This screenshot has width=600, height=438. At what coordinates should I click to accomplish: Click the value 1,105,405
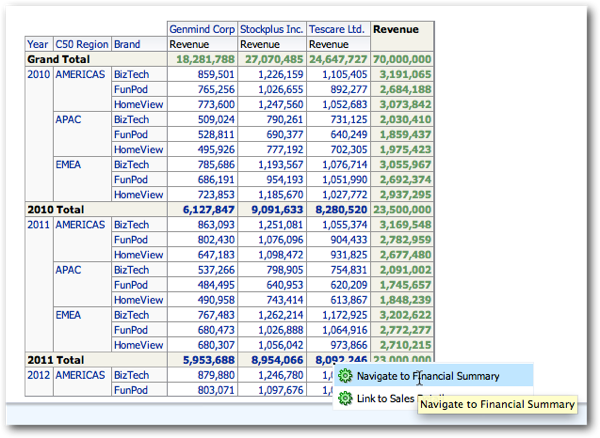click(x=345, y=74)
